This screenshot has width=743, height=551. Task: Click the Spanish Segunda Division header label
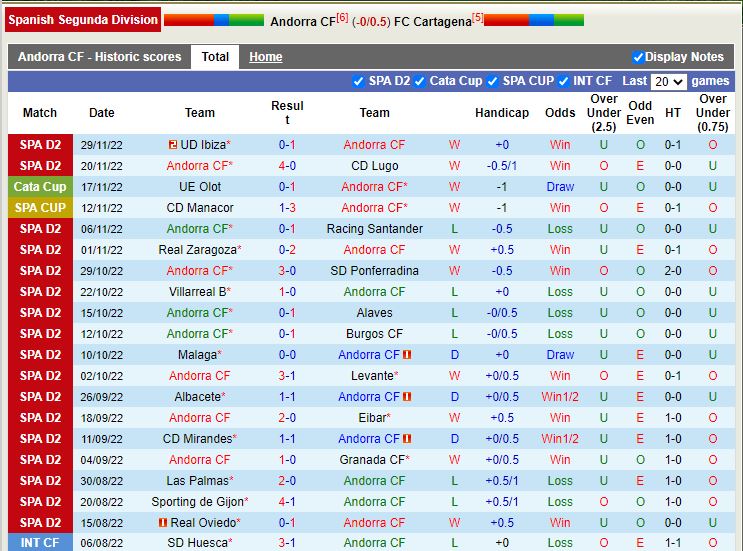click(83, 19)
